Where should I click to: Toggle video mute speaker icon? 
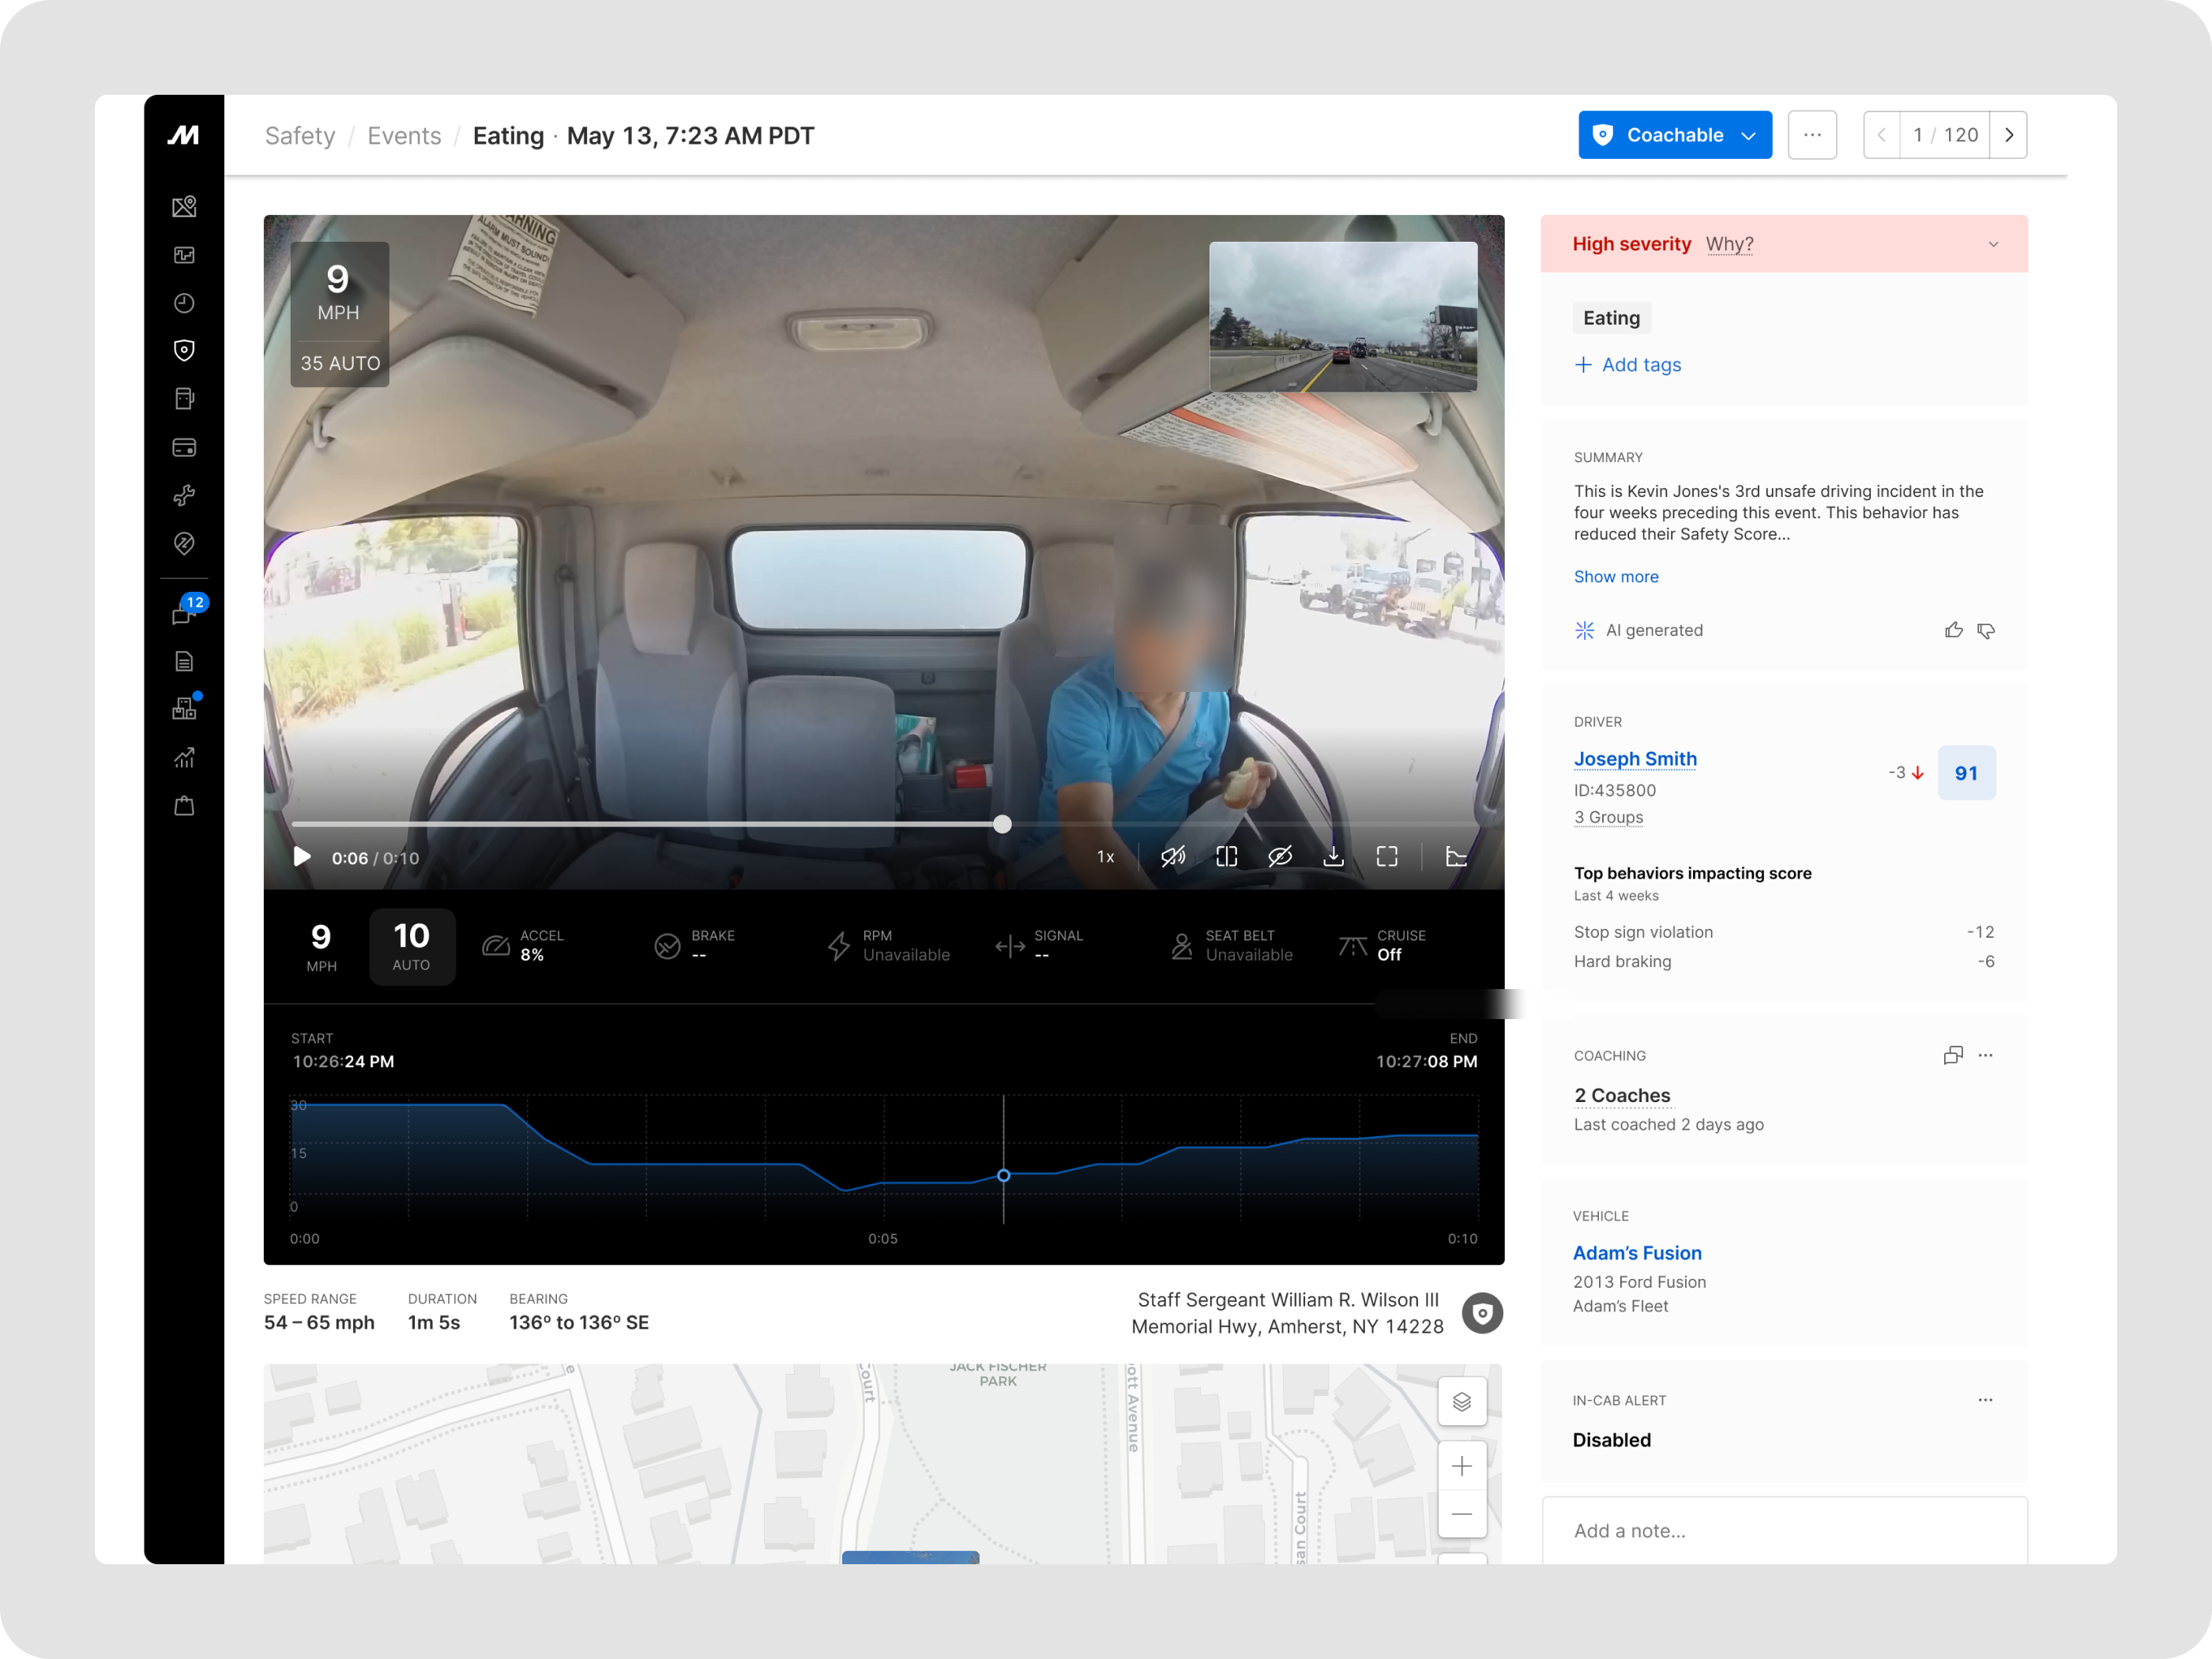click(1173, 857)
